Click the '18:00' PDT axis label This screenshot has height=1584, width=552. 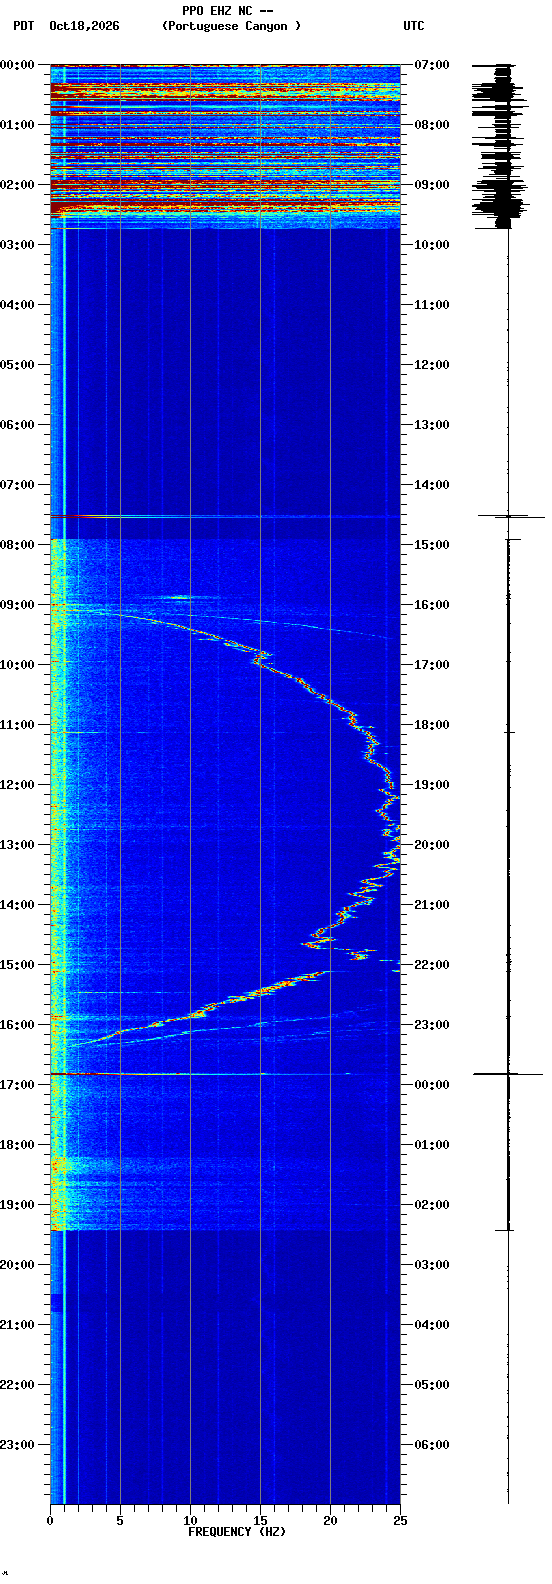[18, 1145]
